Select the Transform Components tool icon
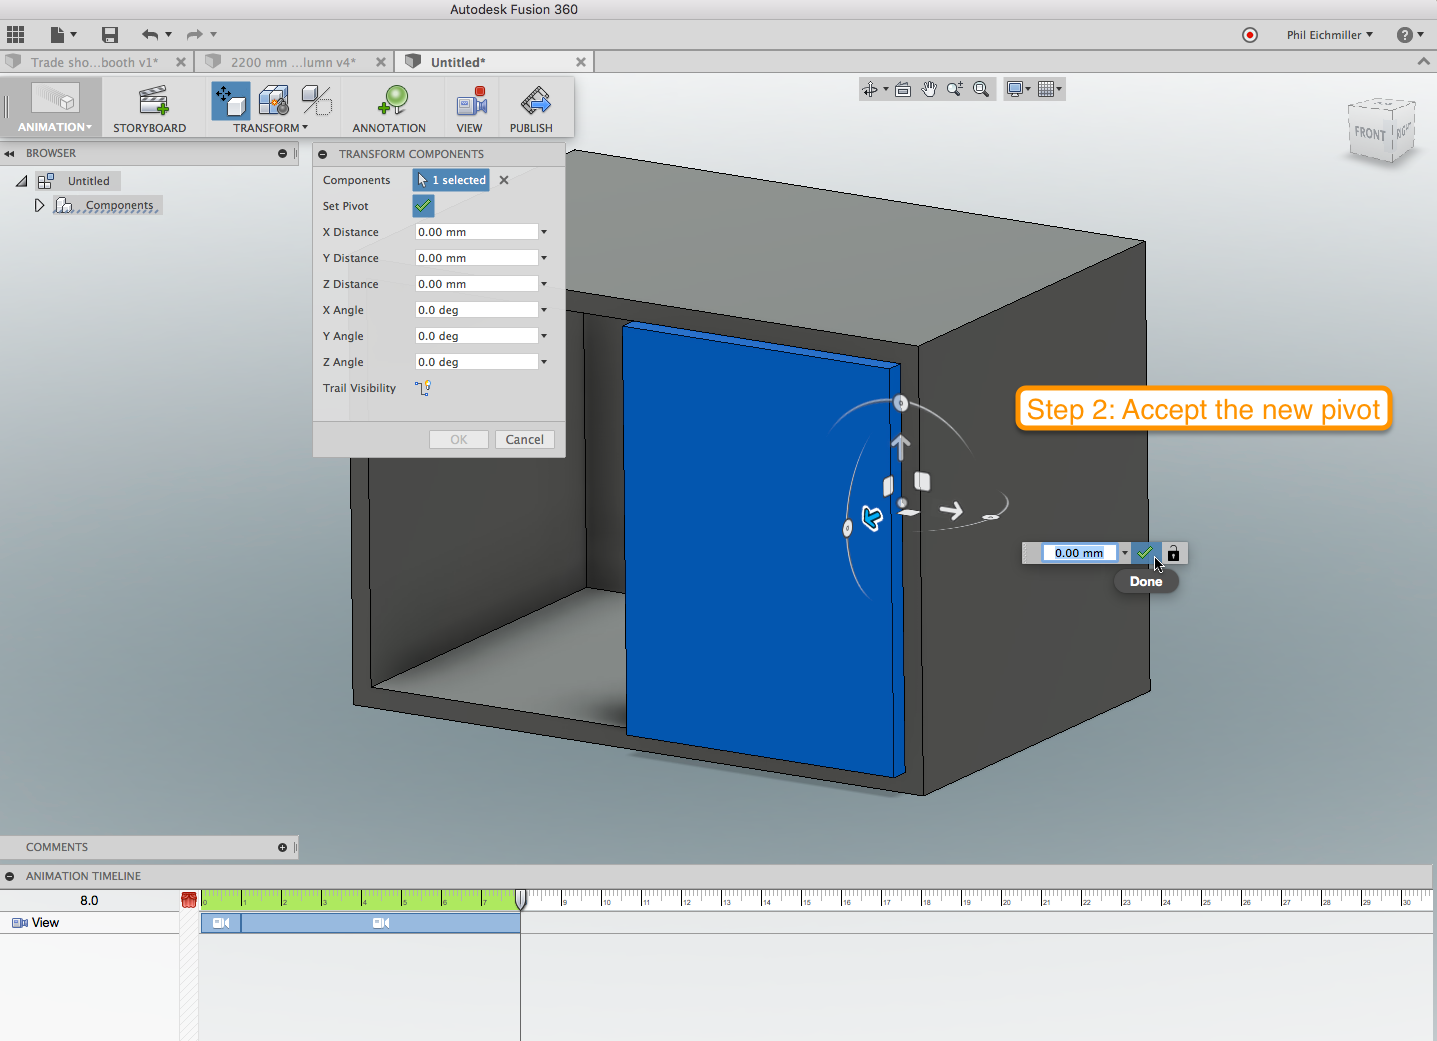Viewport: 1437px width, 1041px height. click(x=231, y=101)
